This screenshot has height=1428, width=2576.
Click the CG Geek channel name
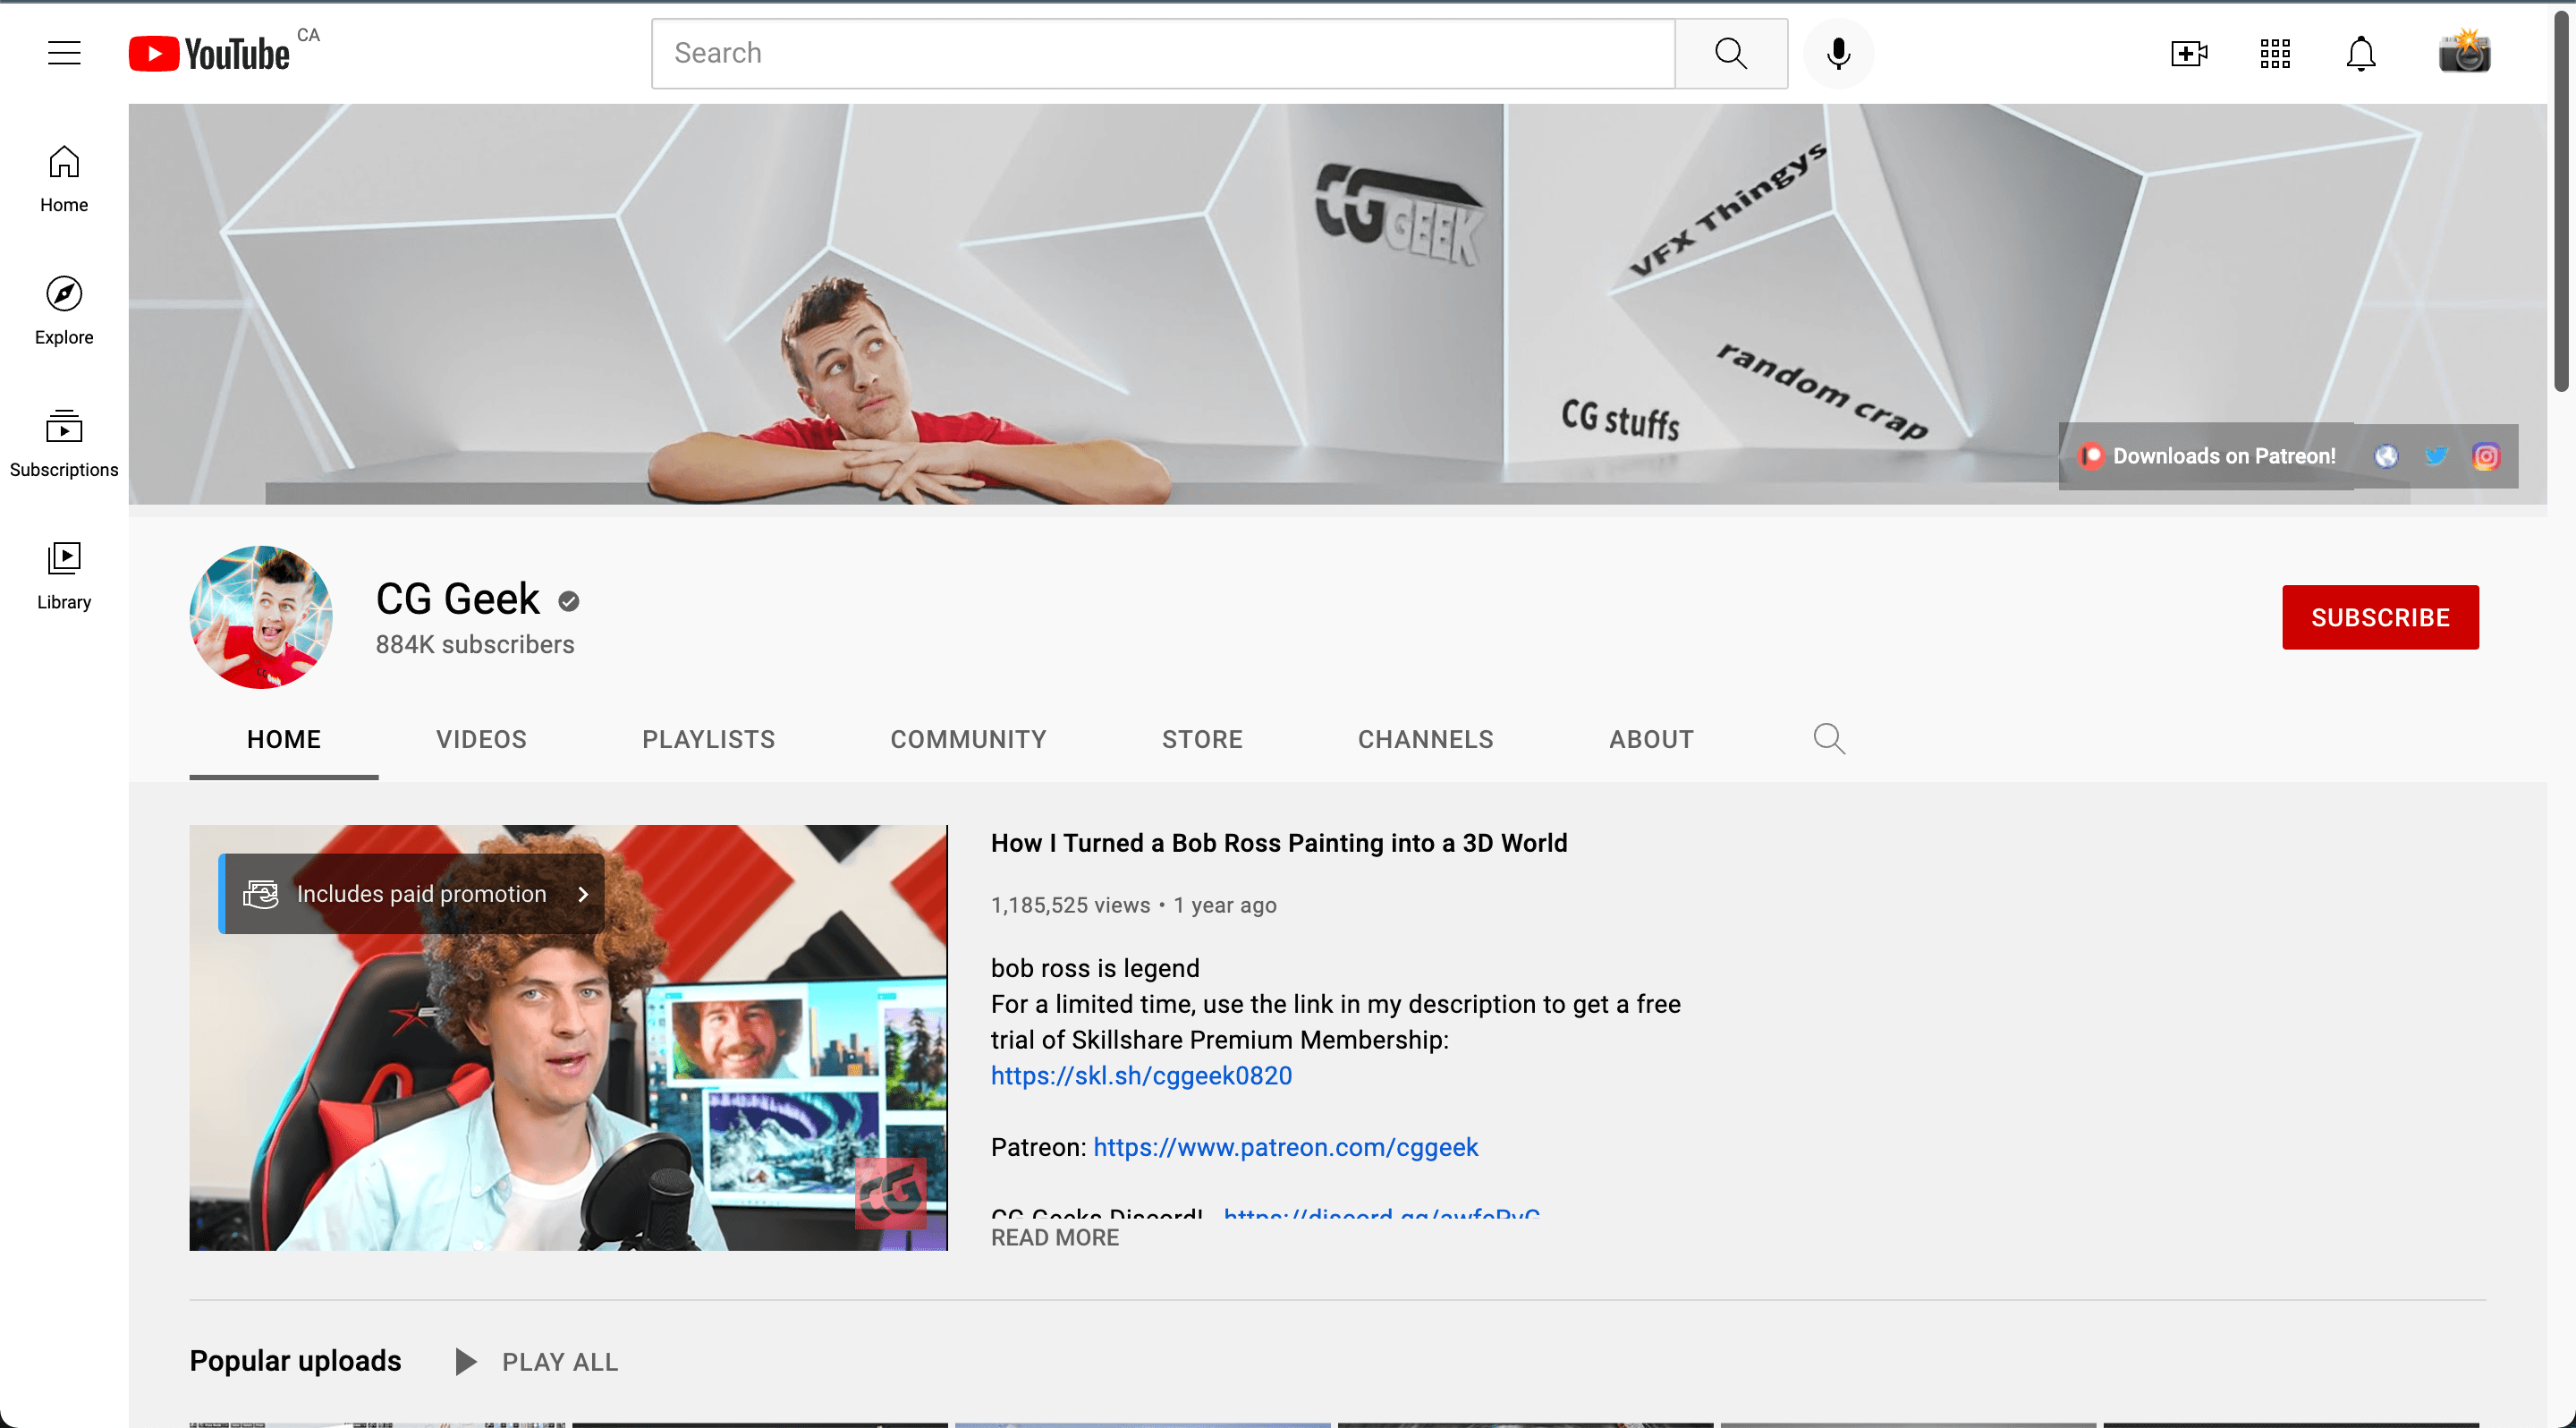tap(458, 599)
